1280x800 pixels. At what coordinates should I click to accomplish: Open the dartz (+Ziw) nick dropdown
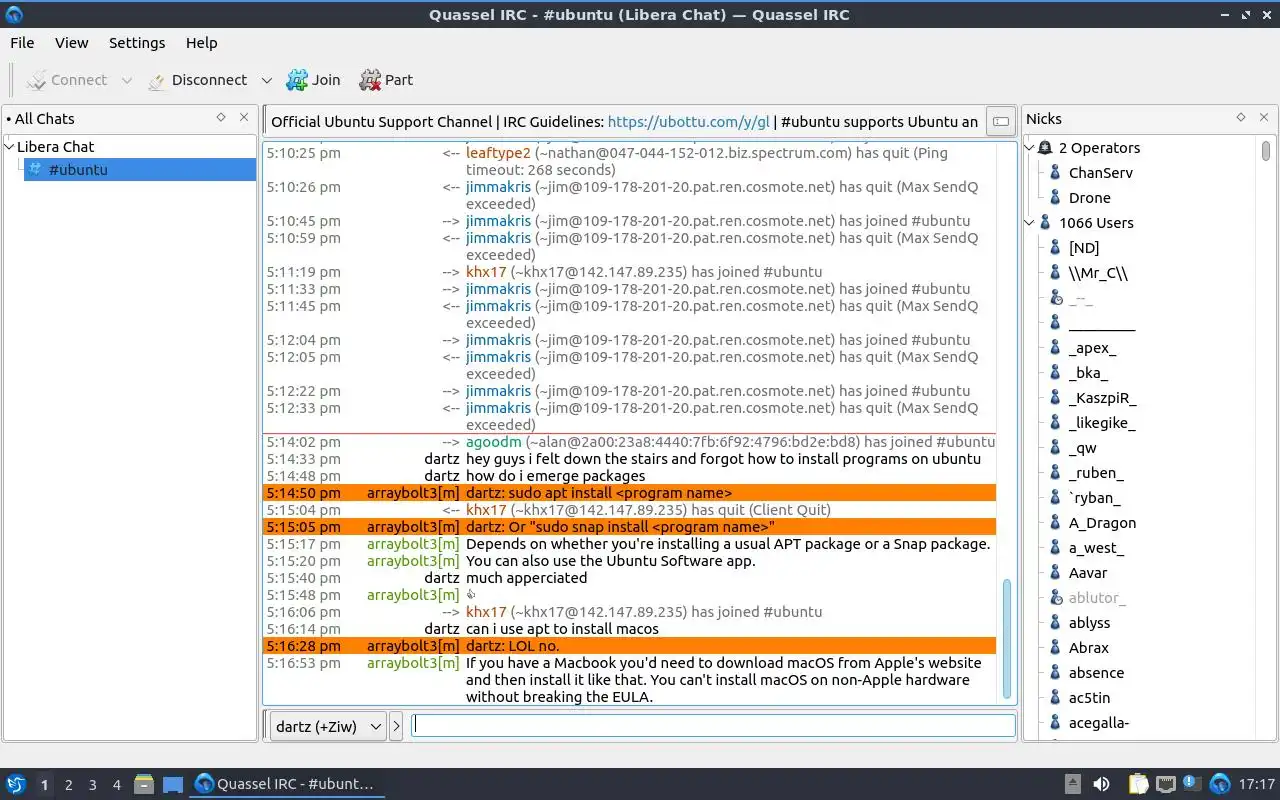328,727
